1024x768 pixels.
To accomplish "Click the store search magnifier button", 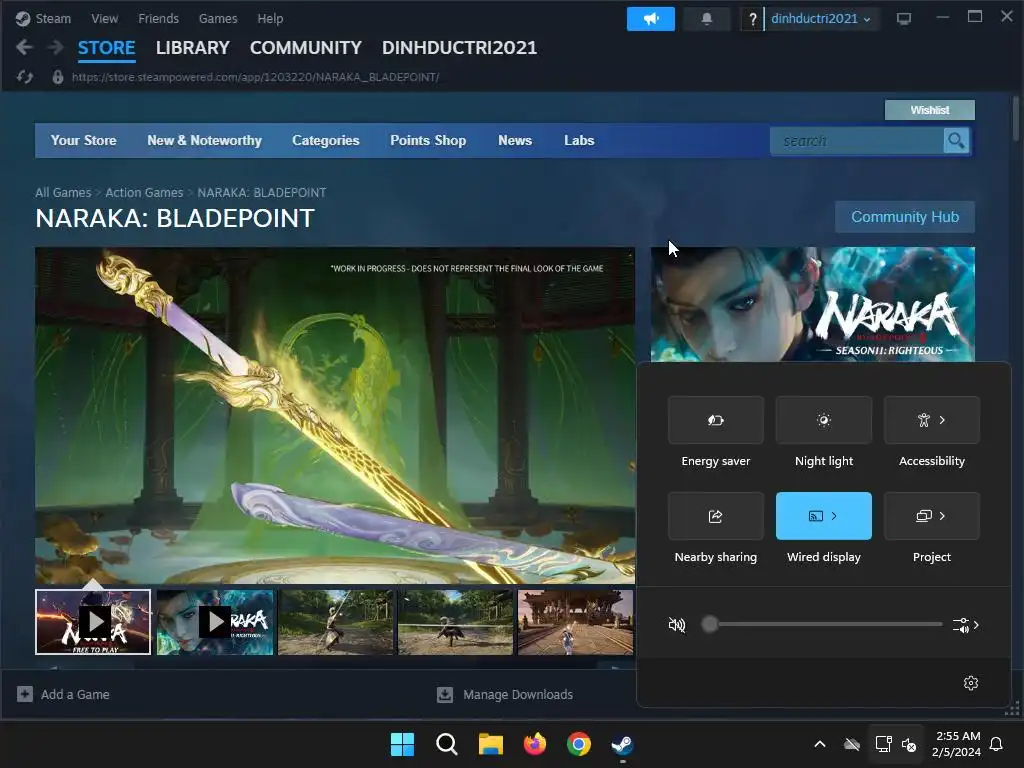I will pos(956,140).
